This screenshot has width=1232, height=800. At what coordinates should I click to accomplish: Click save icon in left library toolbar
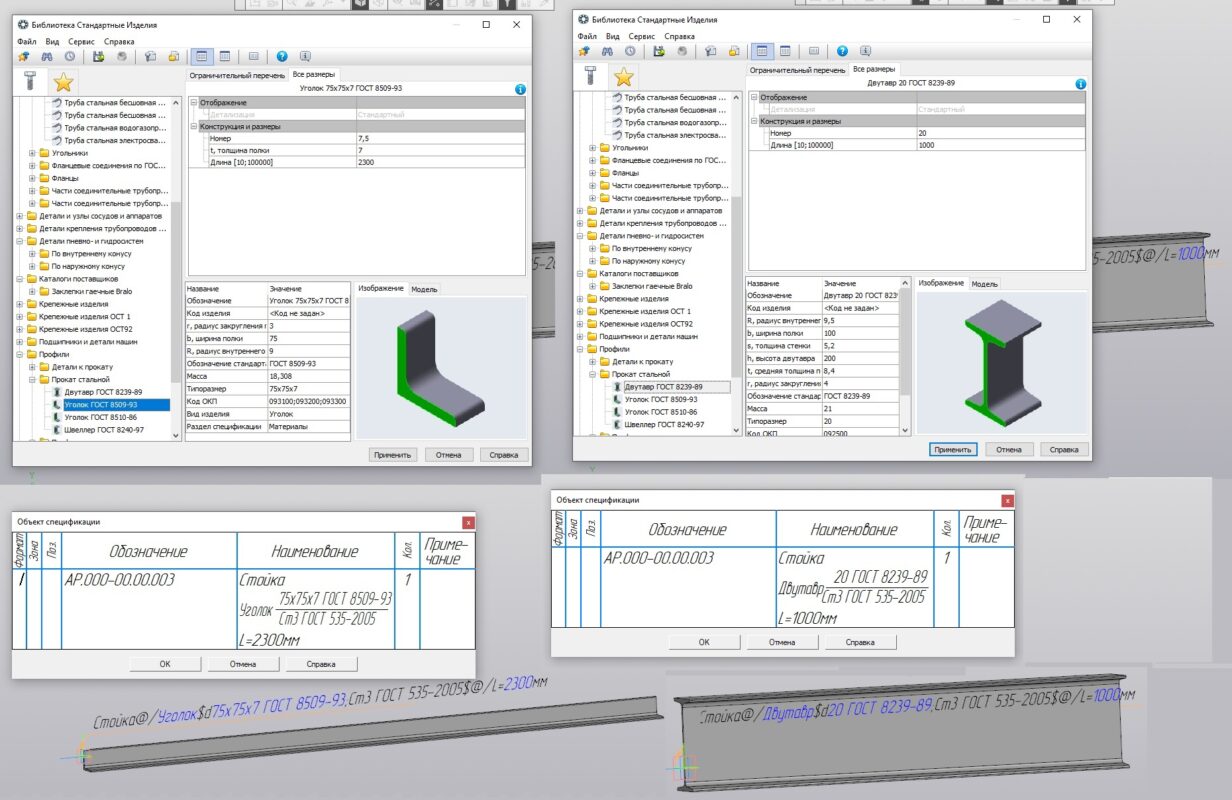click(x=98, y=57)
